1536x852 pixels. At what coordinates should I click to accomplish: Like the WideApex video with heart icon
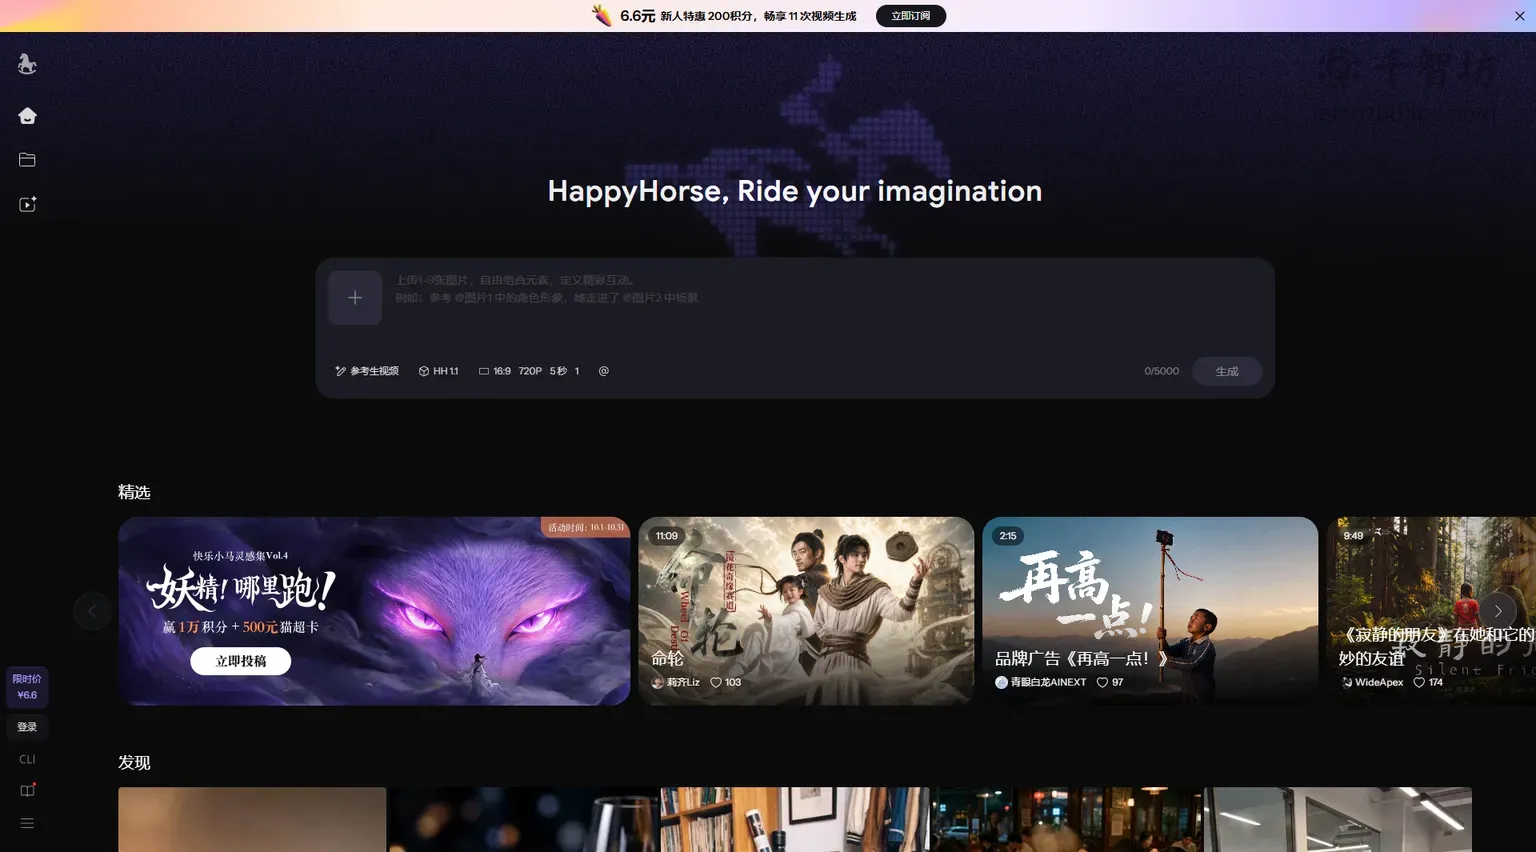[1419, 682]
